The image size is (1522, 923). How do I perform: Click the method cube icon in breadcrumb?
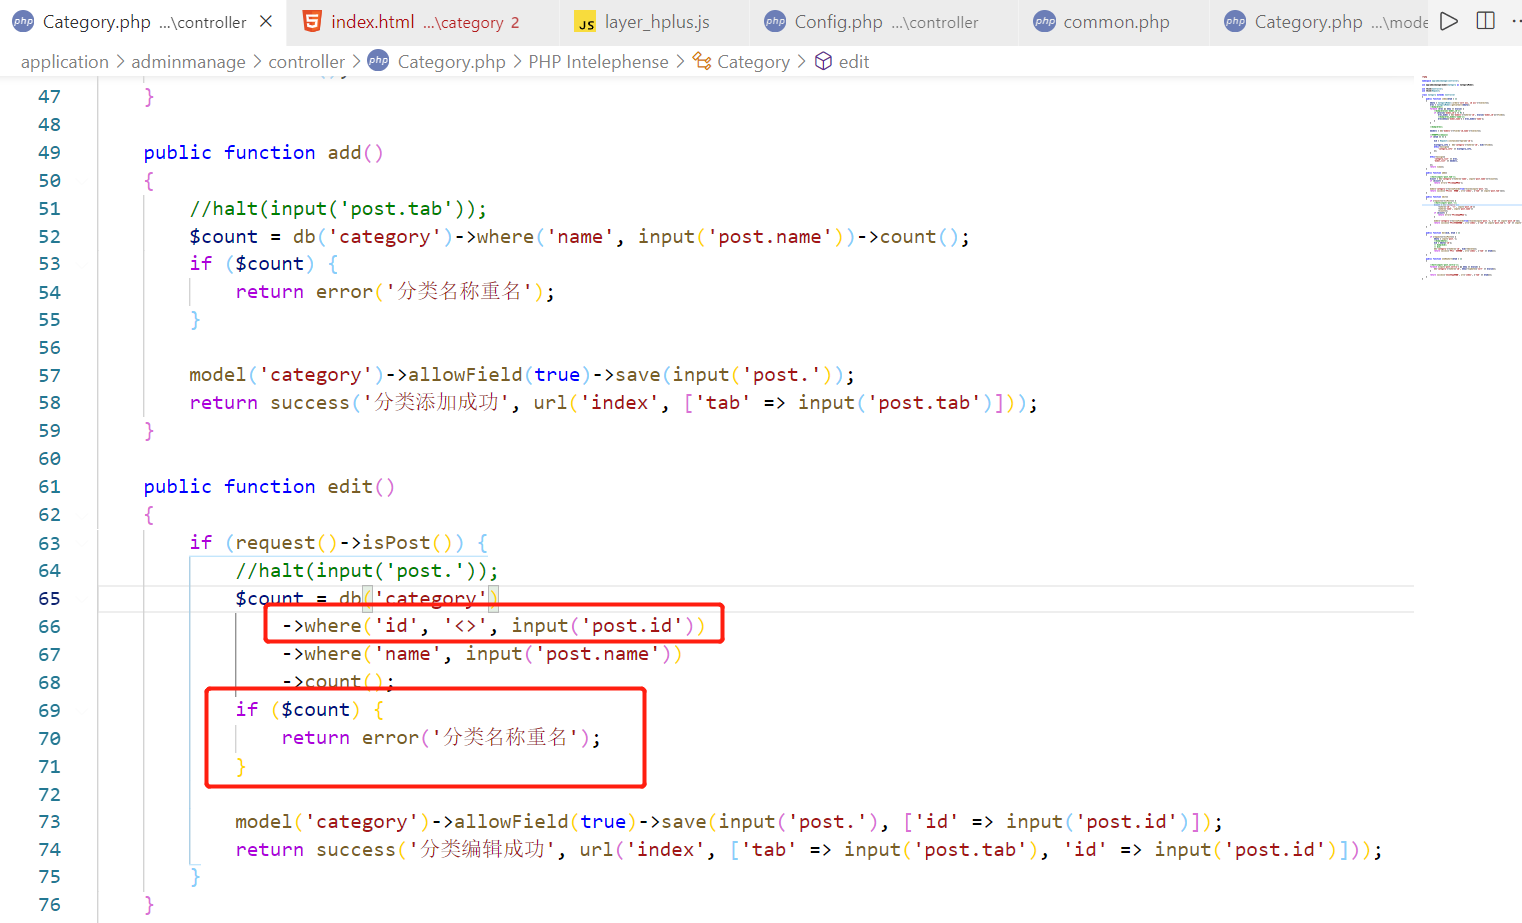(823, 62)
